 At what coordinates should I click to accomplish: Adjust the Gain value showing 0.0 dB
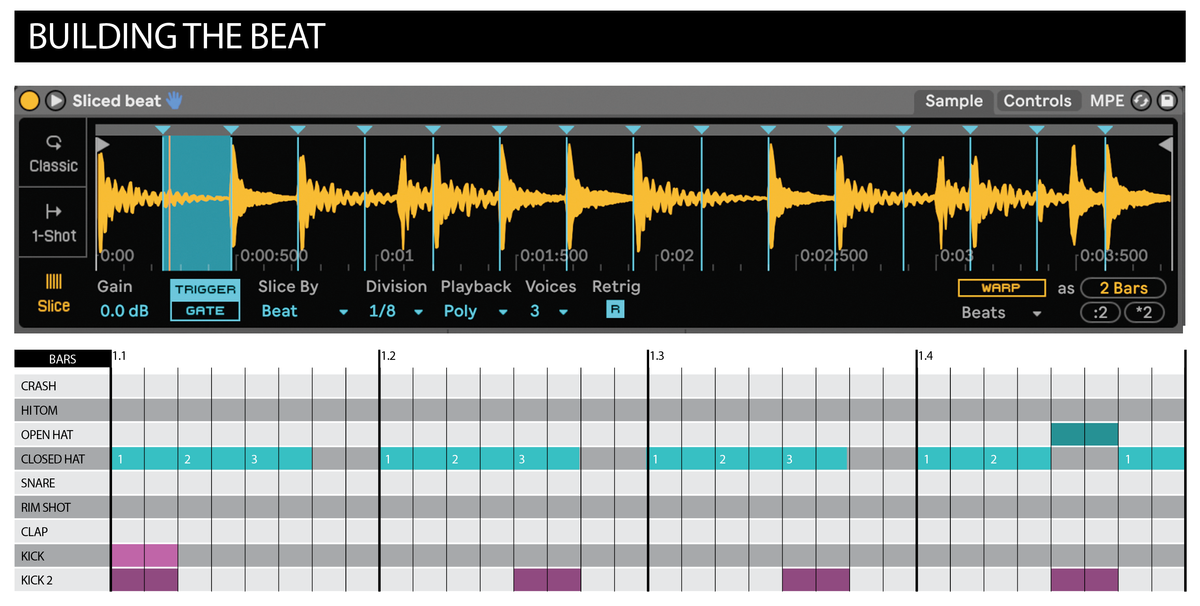(x=122, y=311)
